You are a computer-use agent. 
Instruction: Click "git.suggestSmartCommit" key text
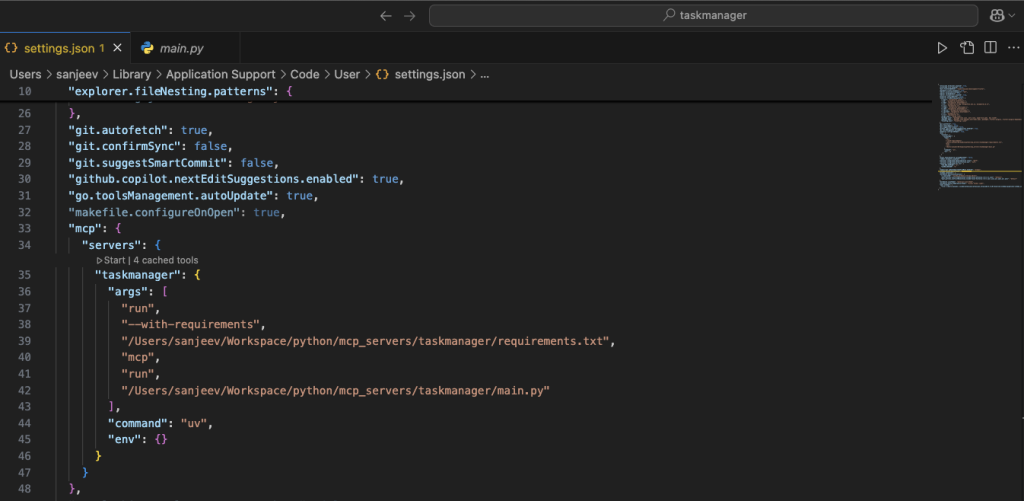click(x=148, y=162)
